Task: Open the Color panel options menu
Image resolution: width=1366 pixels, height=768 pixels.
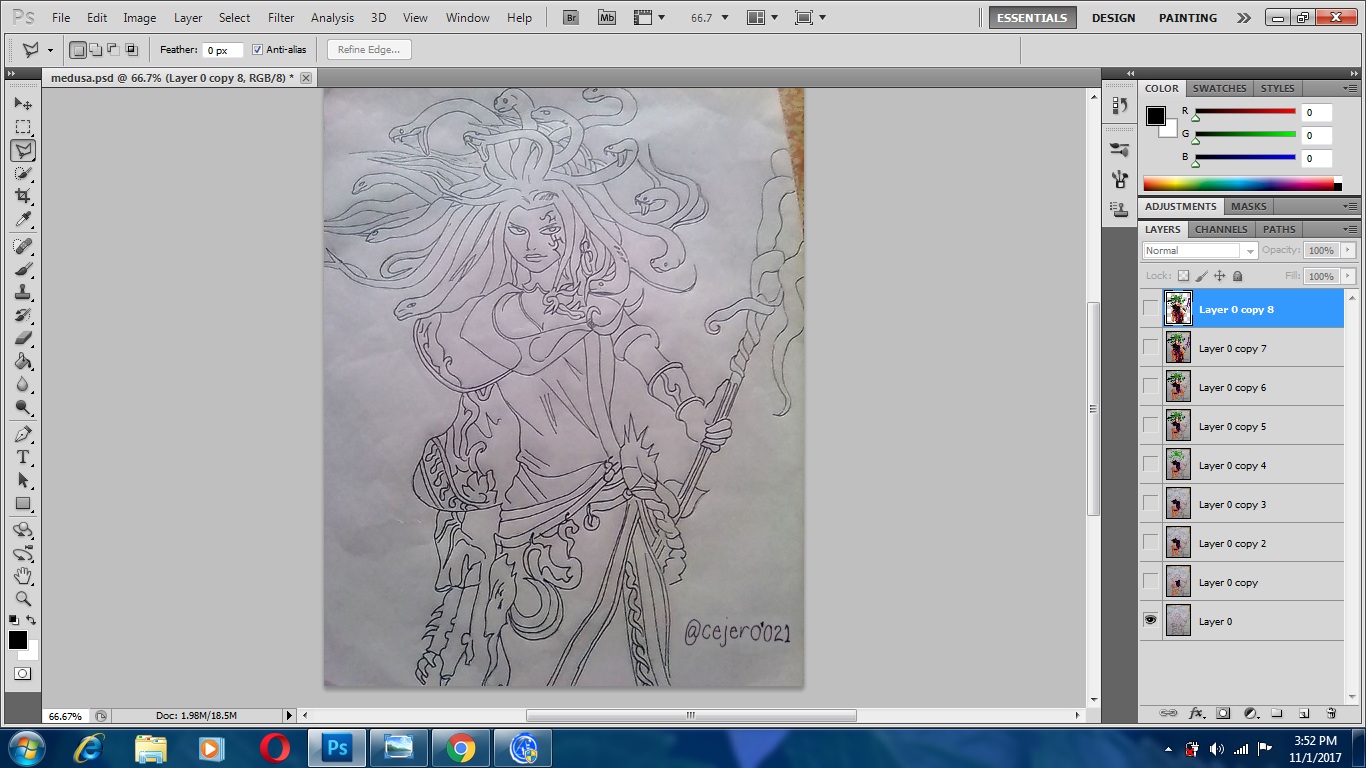Action: click(x=1350, y=88)
